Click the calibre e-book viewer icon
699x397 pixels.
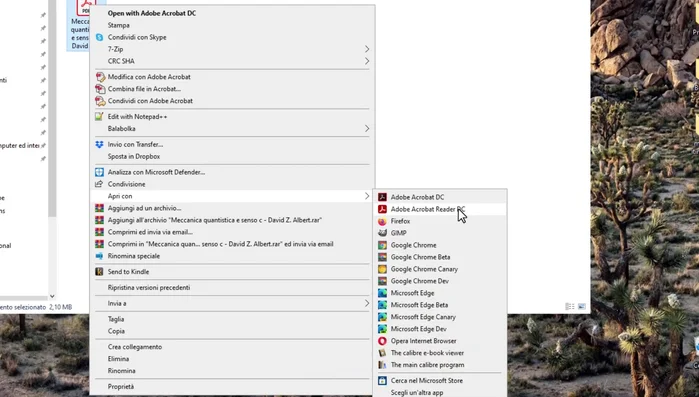382,353
